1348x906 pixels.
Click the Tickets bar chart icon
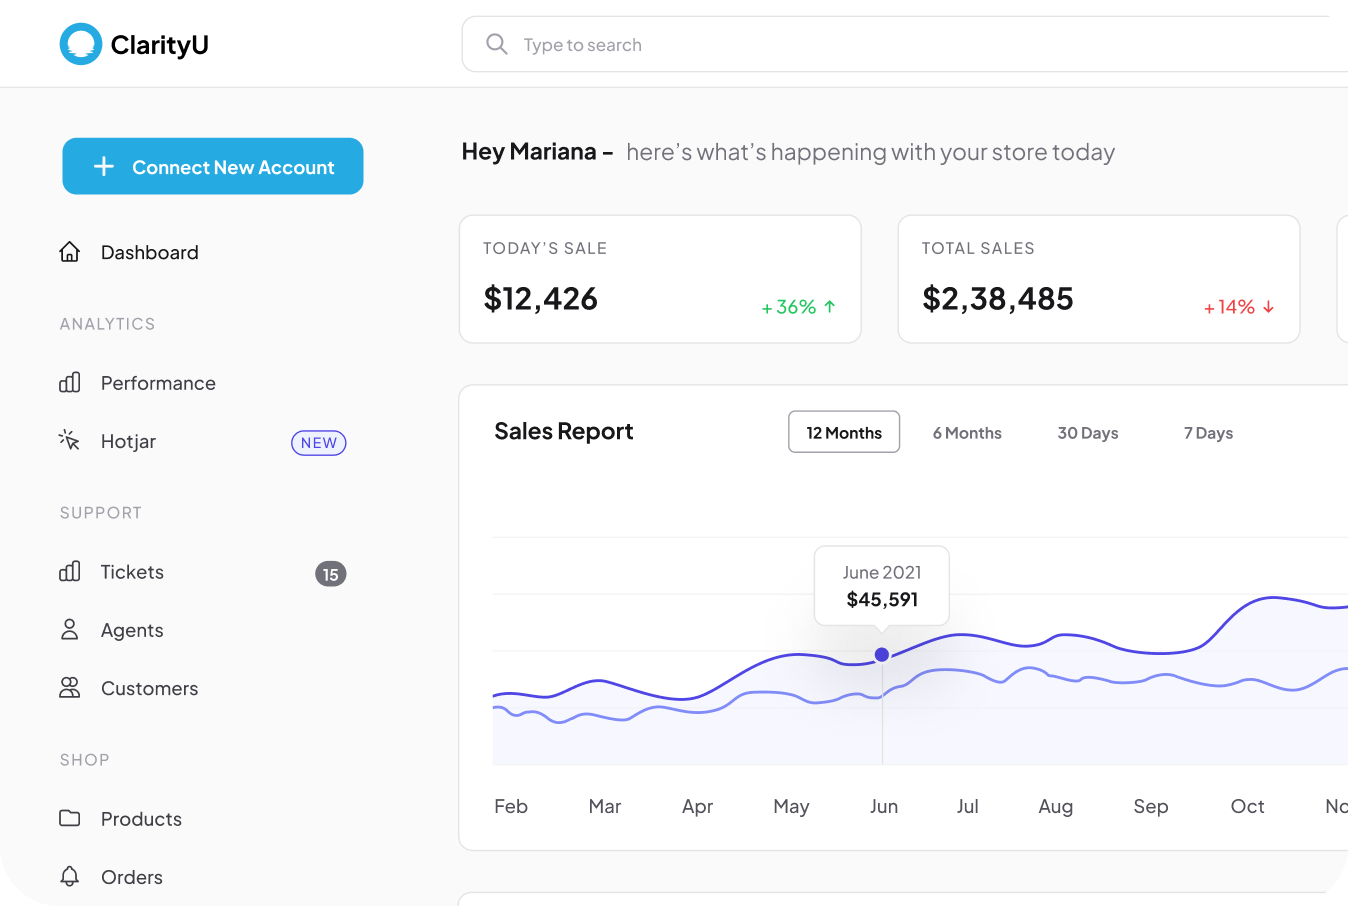click(x=69, y=571)
